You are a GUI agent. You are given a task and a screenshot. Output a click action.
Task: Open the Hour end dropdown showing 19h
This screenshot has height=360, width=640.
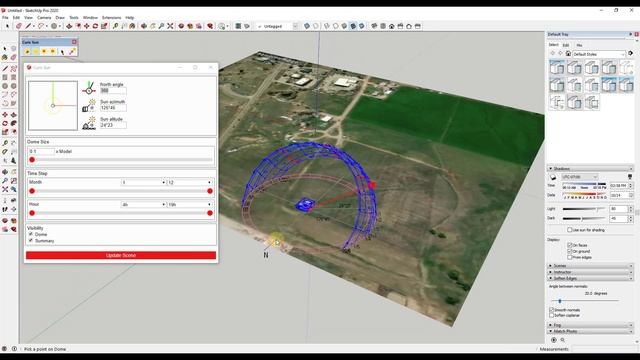tap(189, 204)
